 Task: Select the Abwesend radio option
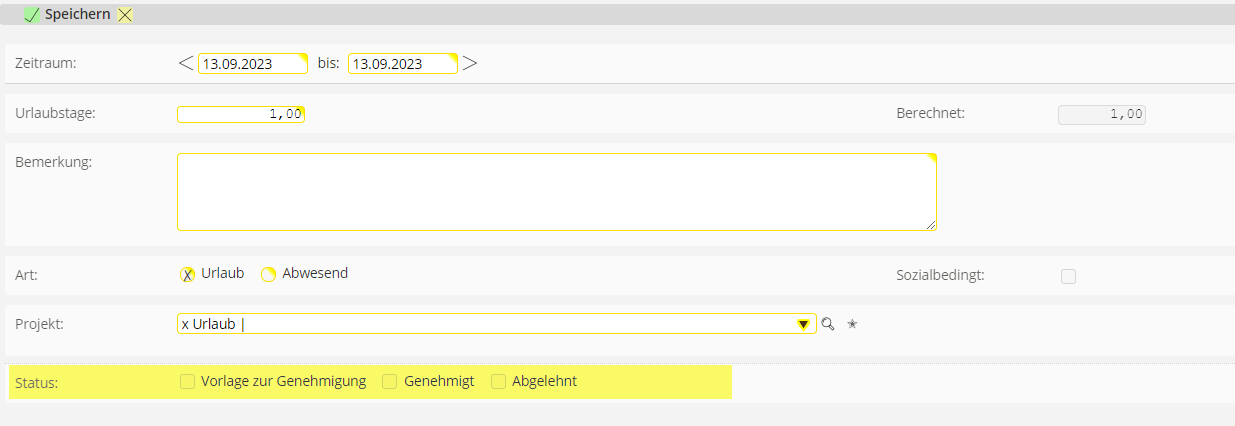tap(268, 274)
